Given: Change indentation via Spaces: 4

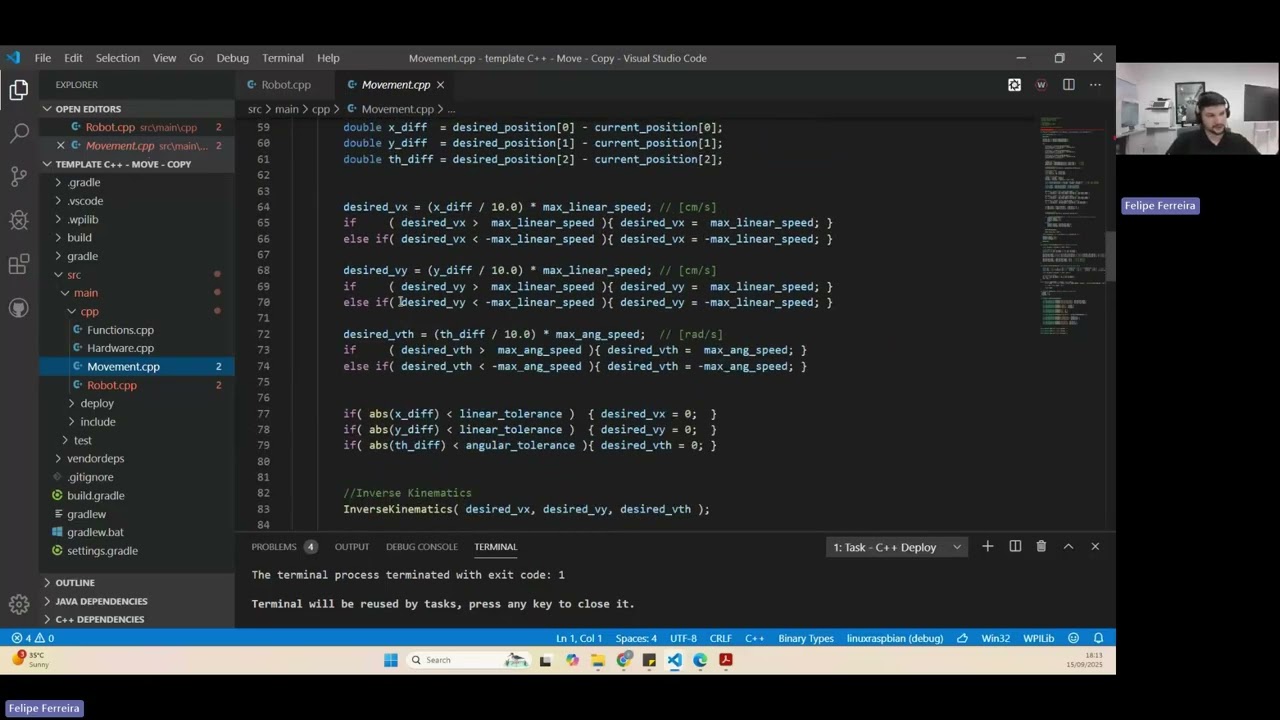Looking at the screenshot, I should tap(636, 638).
